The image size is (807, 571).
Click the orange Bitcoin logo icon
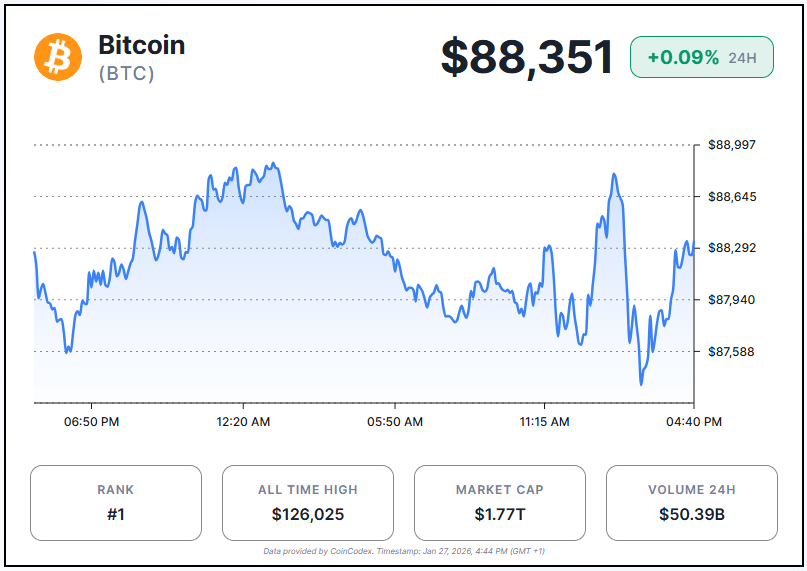click(x=58, y=57)
